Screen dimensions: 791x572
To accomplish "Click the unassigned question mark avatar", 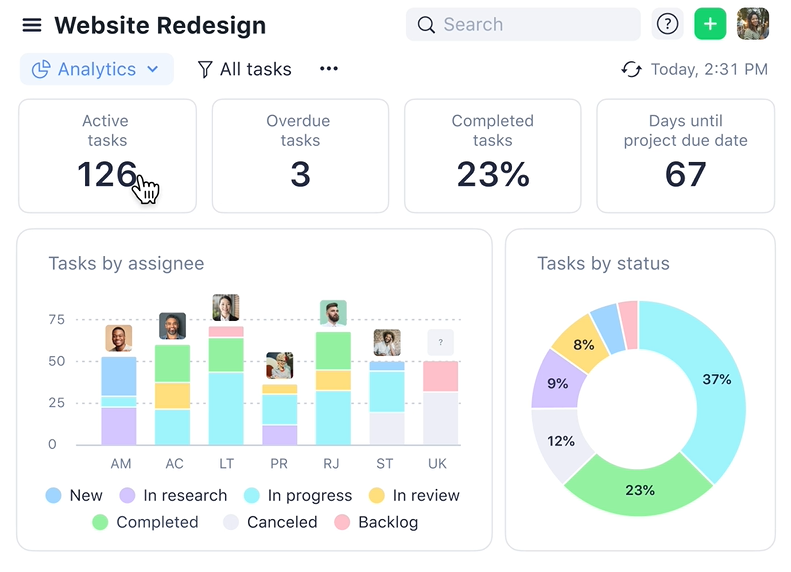I will (440, 343).
